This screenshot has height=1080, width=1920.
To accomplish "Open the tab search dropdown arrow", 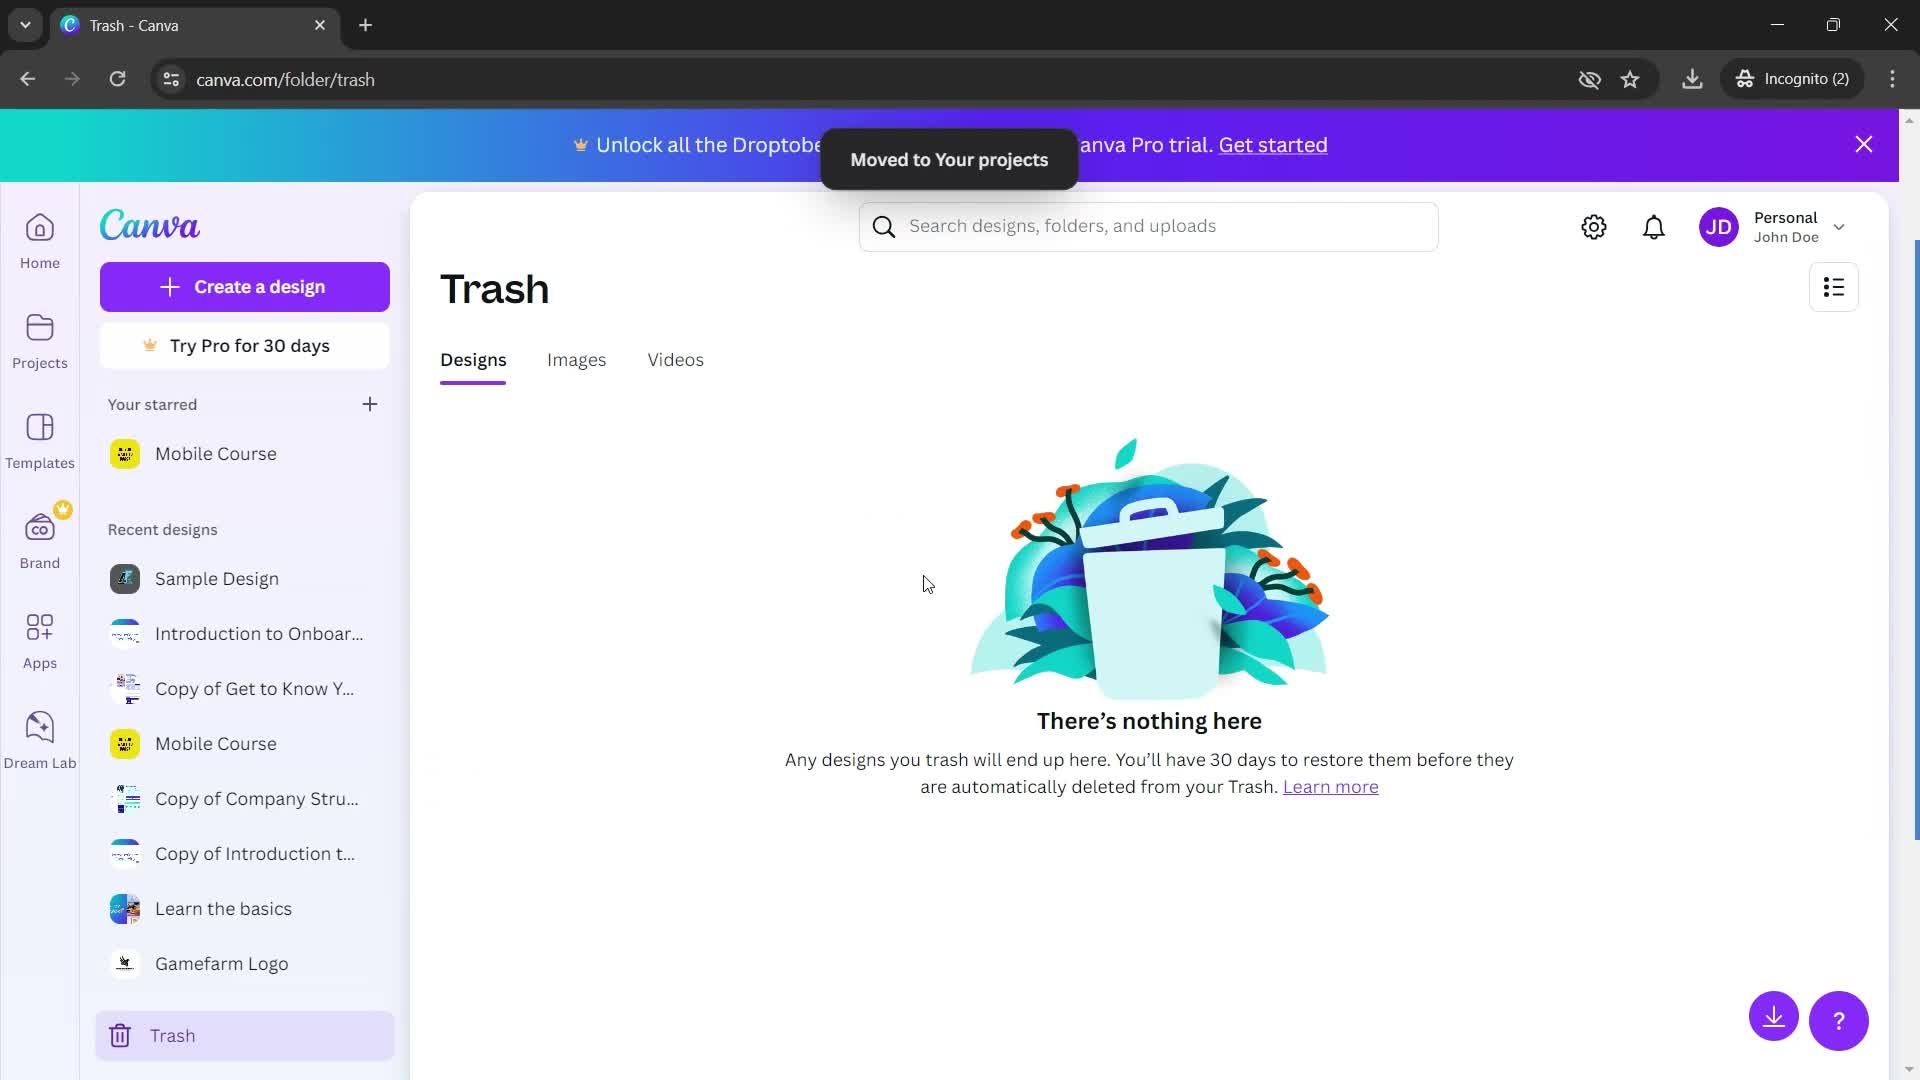I will [25, 25].
